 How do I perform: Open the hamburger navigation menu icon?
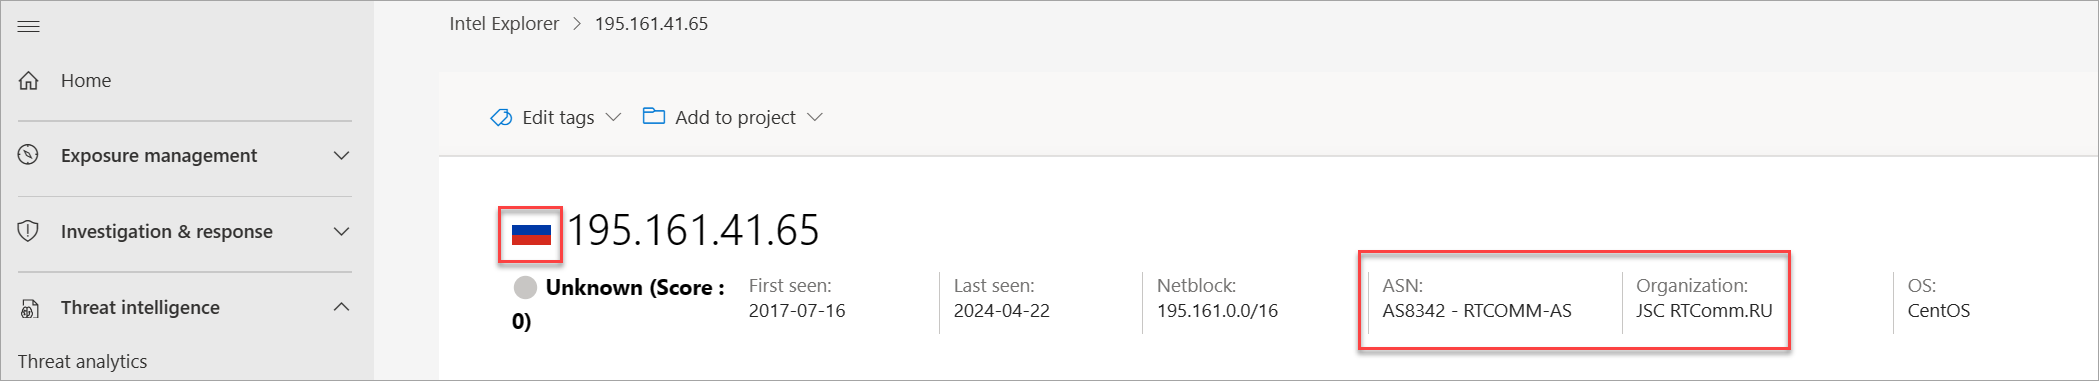coord(29,26)
